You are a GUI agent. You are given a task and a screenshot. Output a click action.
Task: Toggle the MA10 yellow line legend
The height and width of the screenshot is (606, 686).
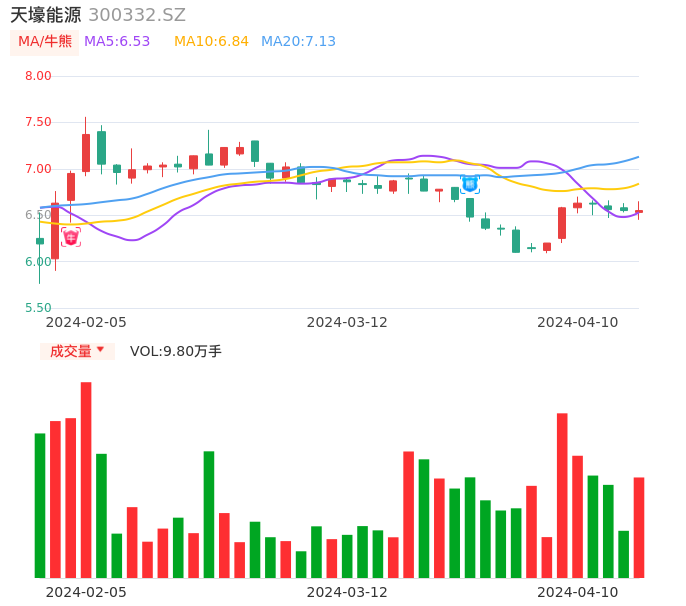(x=211, y=42)
